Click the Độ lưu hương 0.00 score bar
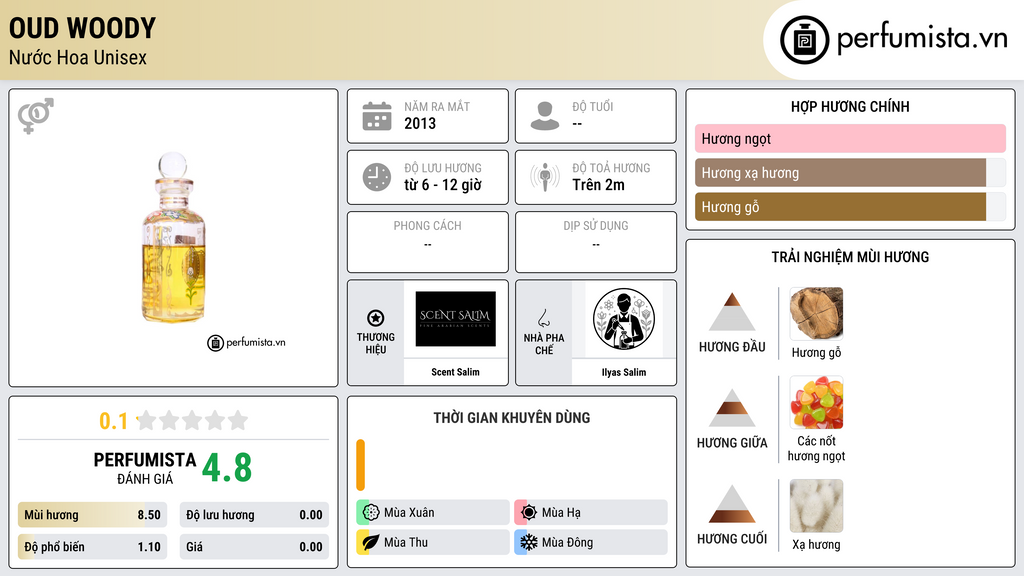 click(x=254, y=515)
